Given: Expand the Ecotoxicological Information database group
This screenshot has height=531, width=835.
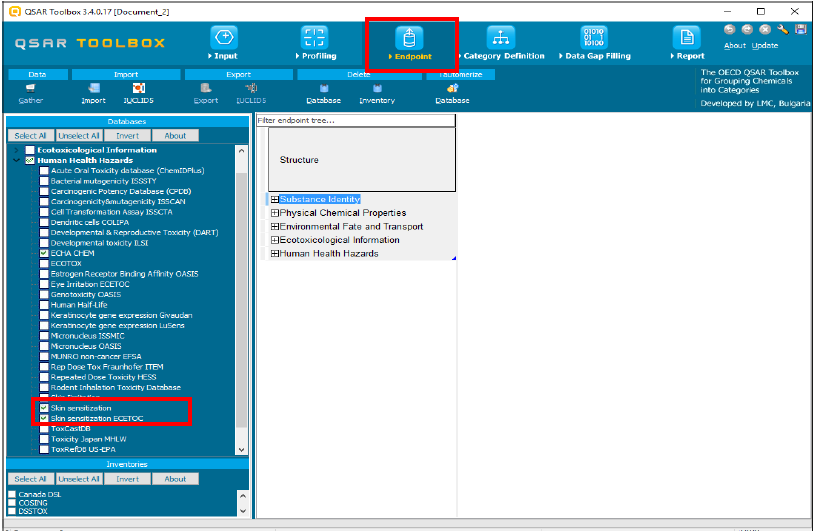Looking at the screenshot, I should (x=16, y=150).
